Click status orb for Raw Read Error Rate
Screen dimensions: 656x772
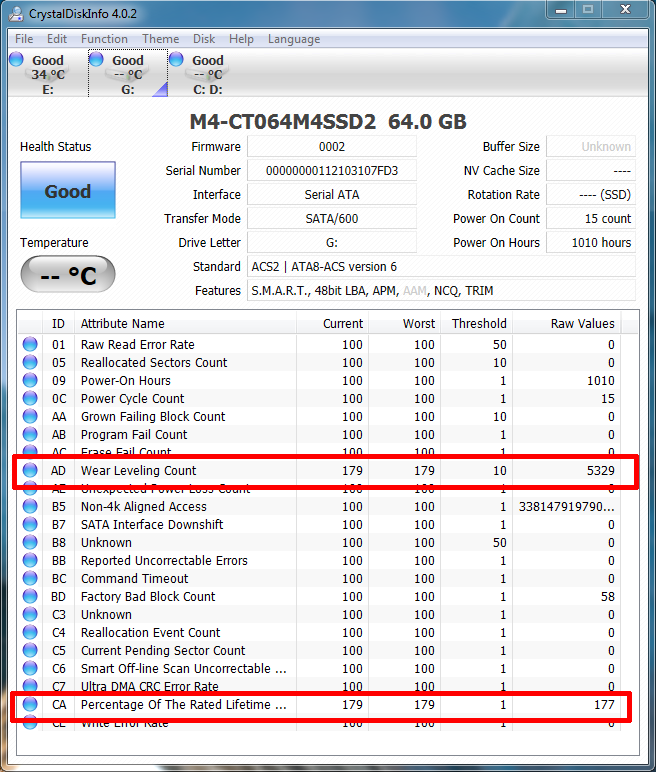tap(30, 344)
